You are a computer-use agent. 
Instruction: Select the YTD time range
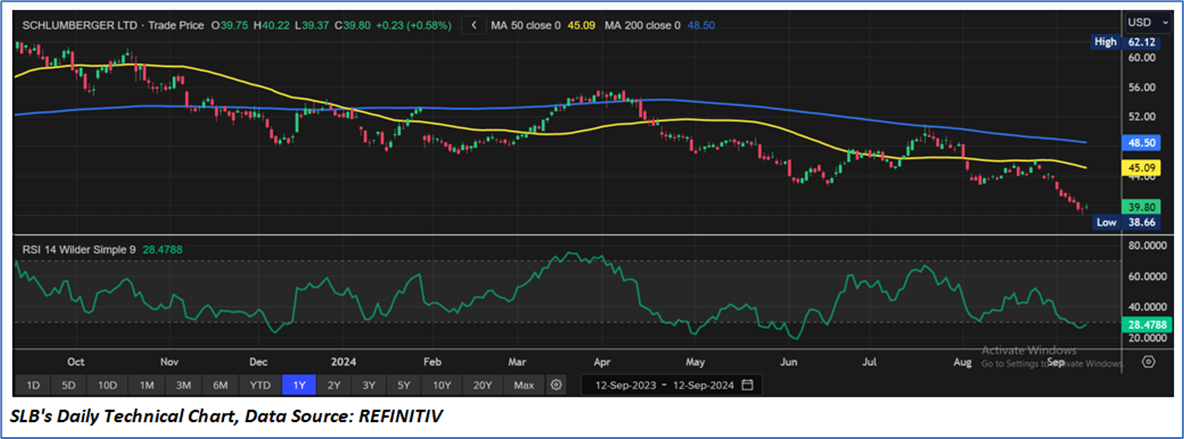click(259, 385)
